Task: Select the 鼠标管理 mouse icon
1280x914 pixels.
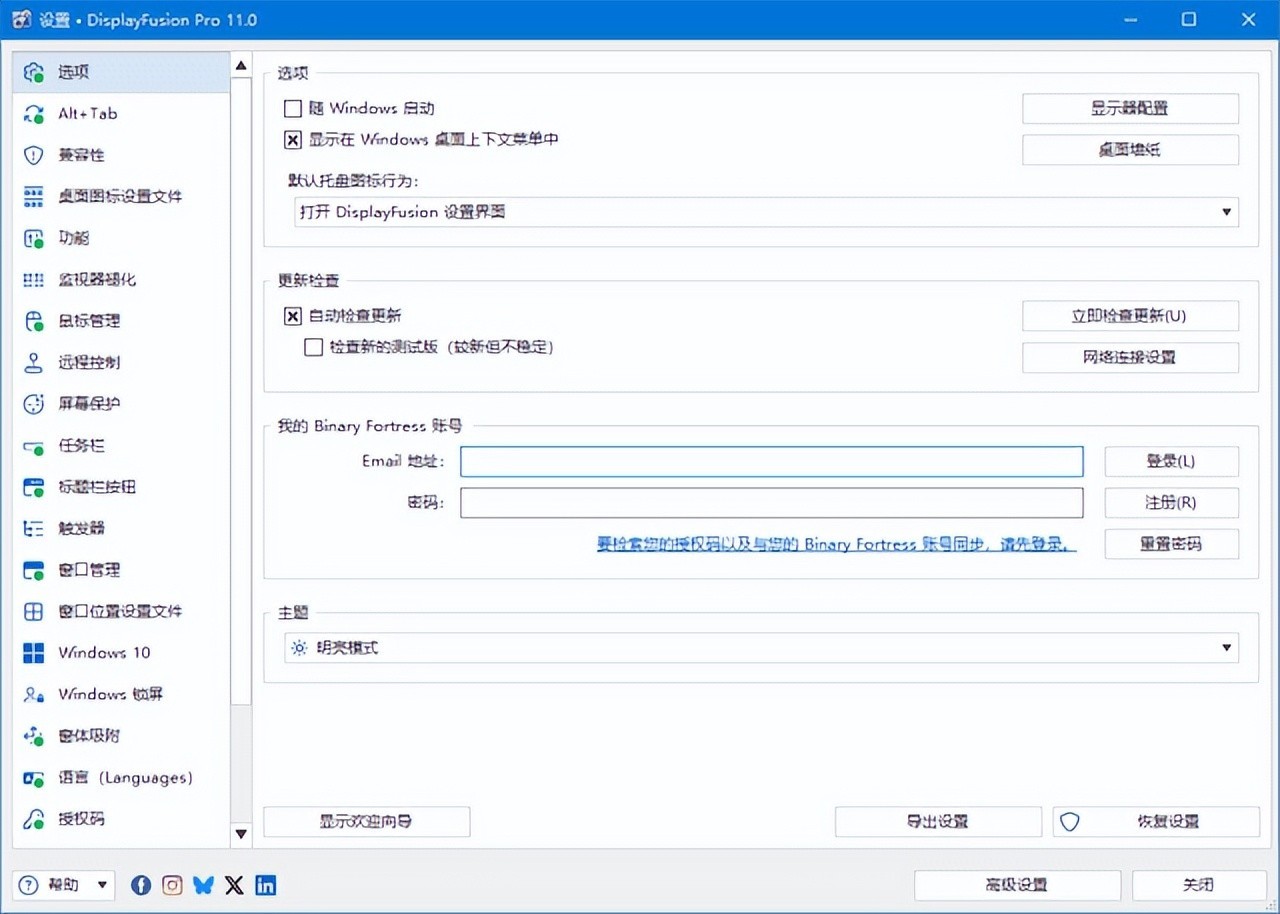Action: pyautogui.click(x=34, y=321)
